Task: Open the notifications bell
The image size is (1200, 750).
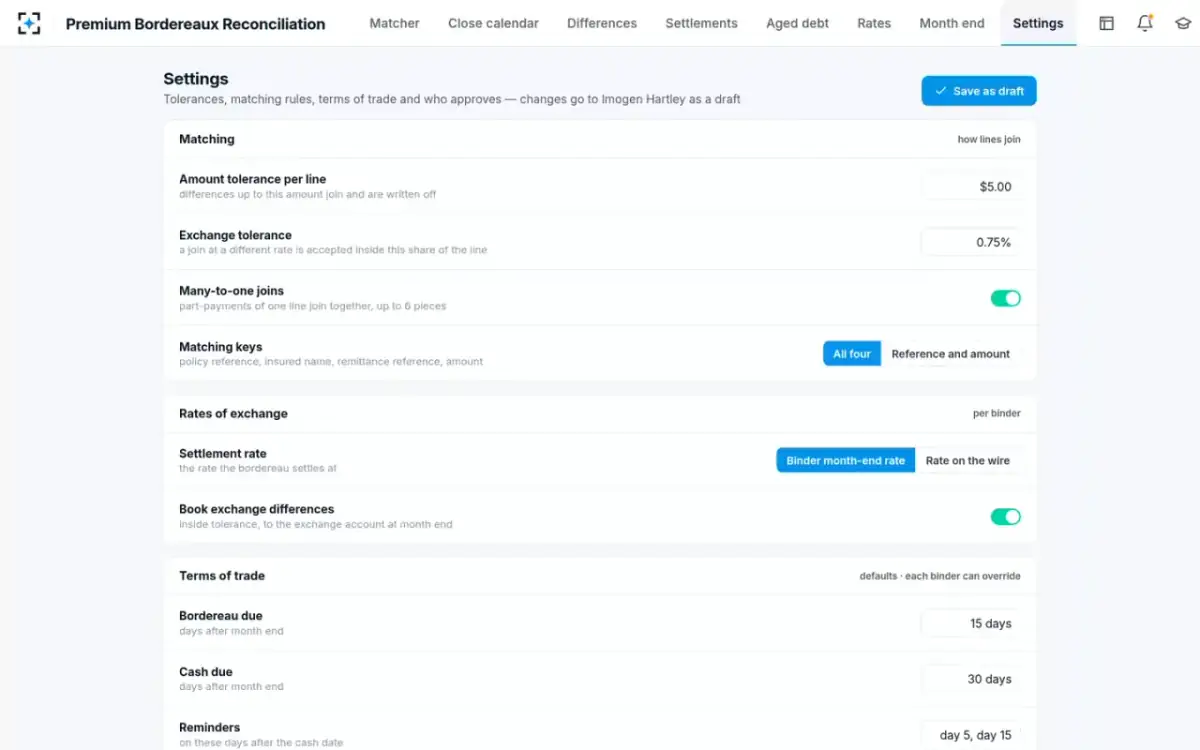Action: coord(1145,23)
